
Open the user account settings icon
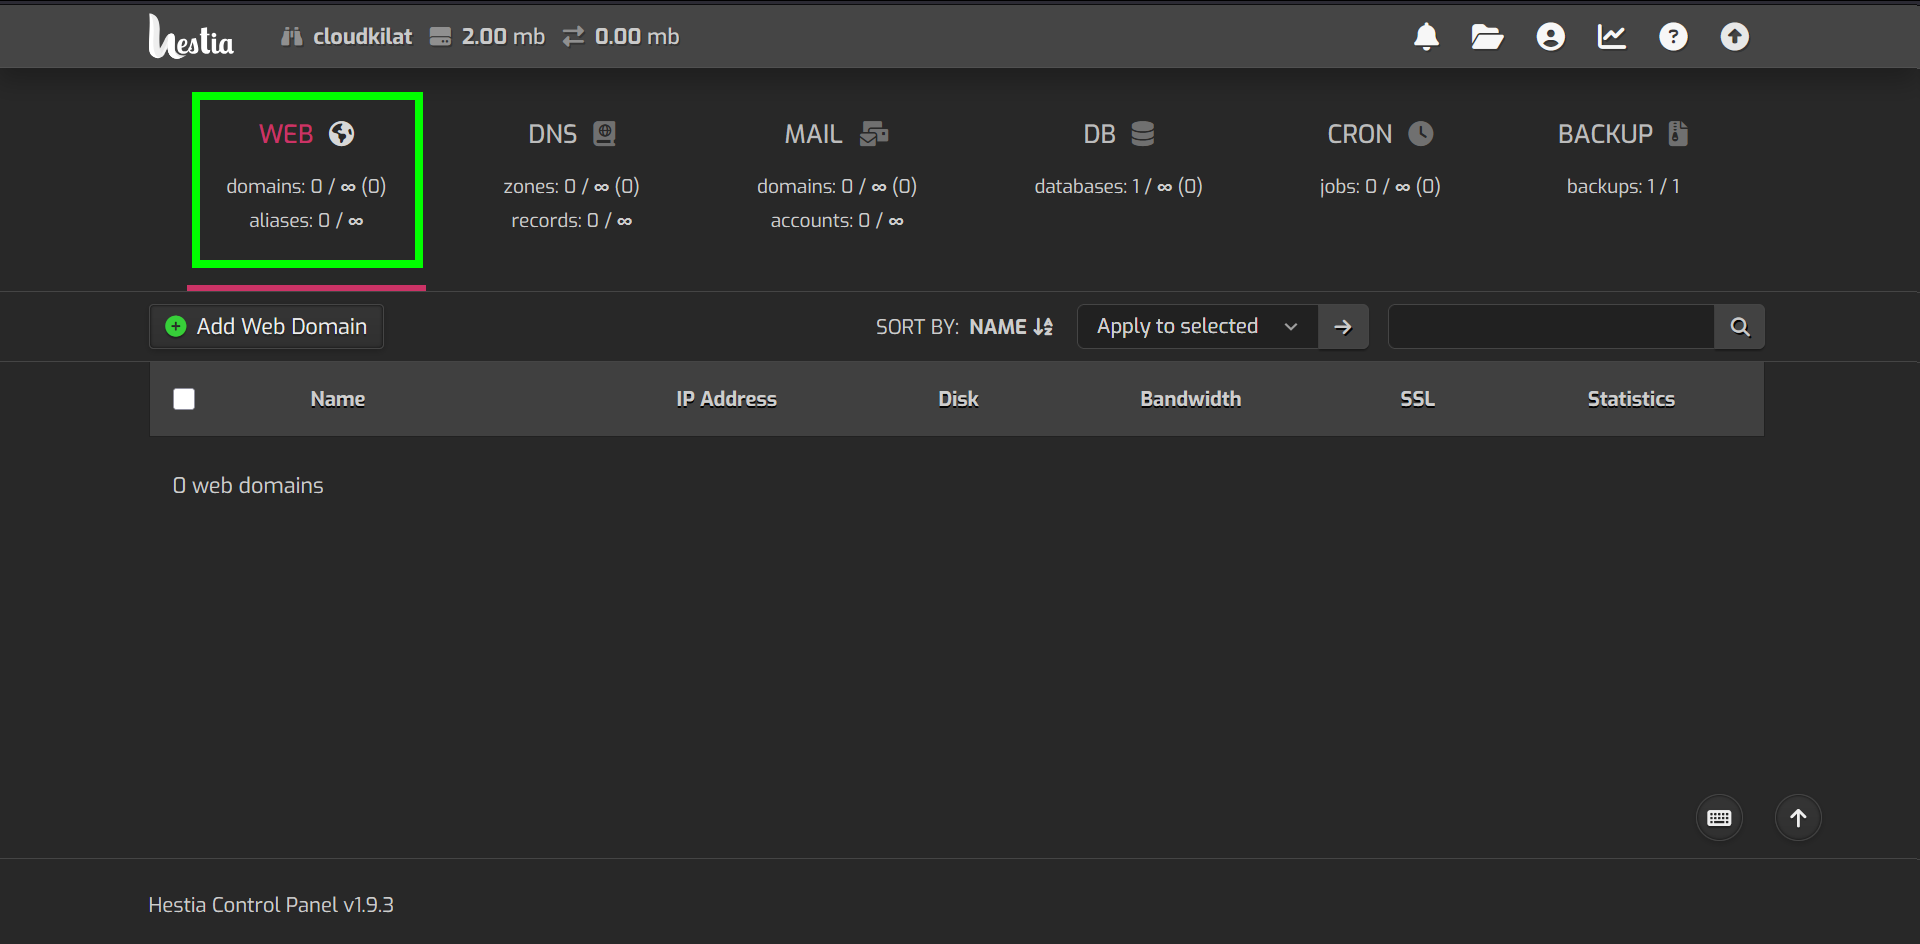[1549, 36]
